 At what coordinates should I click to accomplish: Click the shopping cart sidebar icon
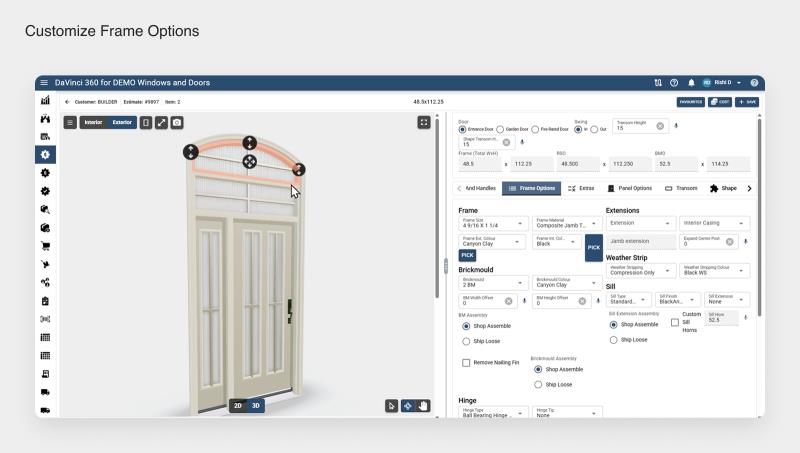(45, 246)
